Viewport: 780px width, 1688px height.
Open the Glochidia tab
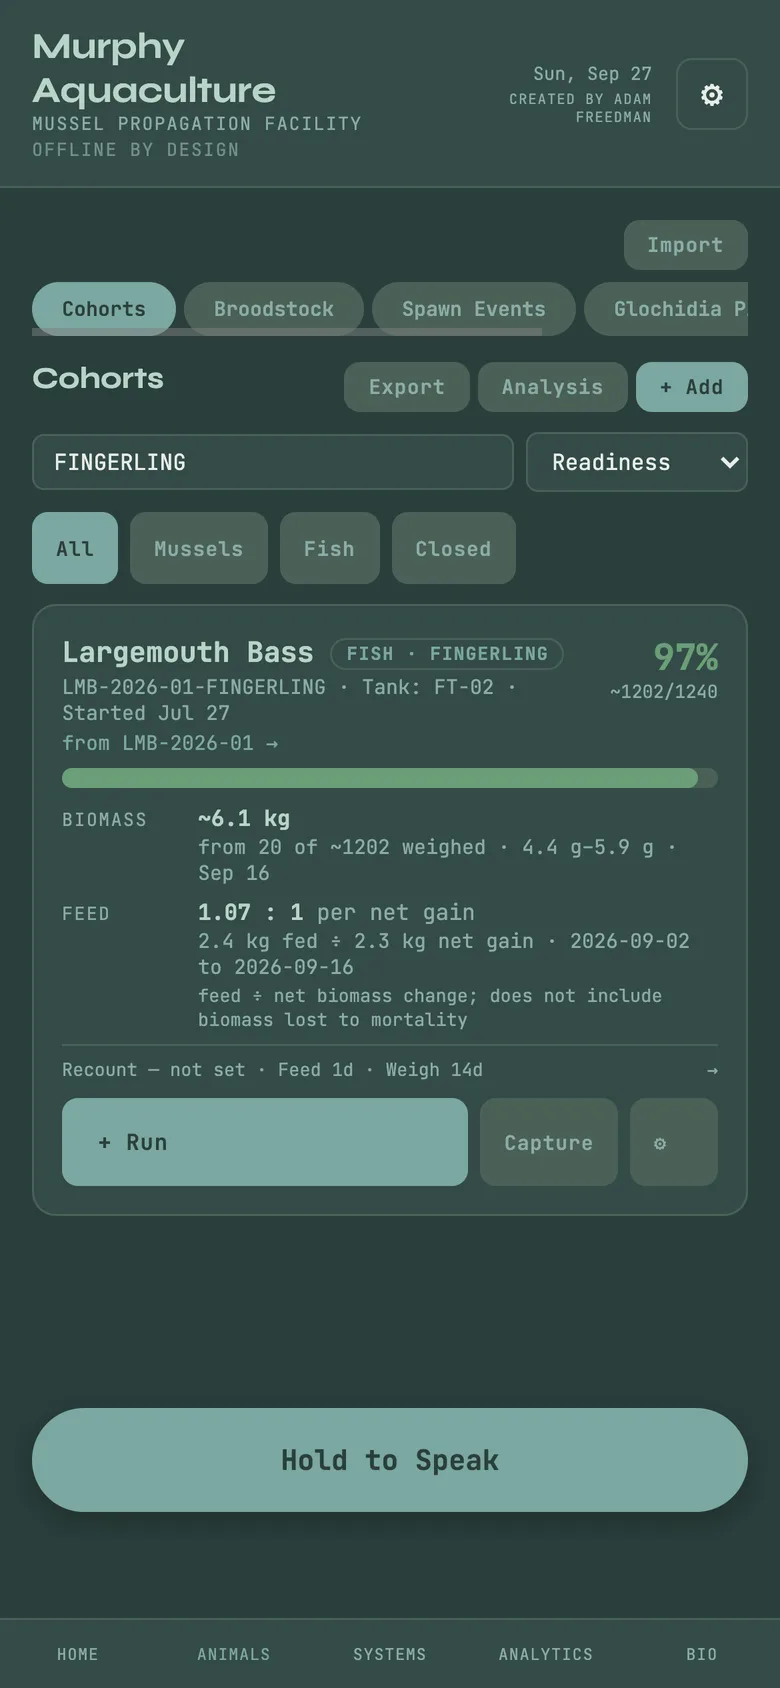pos(666,309)
